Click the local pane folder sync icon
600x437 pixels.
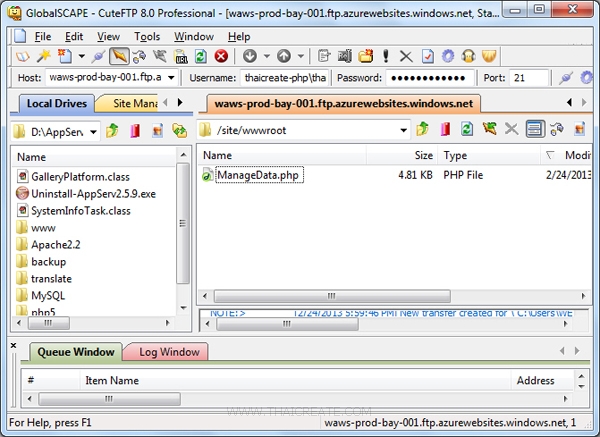pyautogui.click(x=179, y=130)
